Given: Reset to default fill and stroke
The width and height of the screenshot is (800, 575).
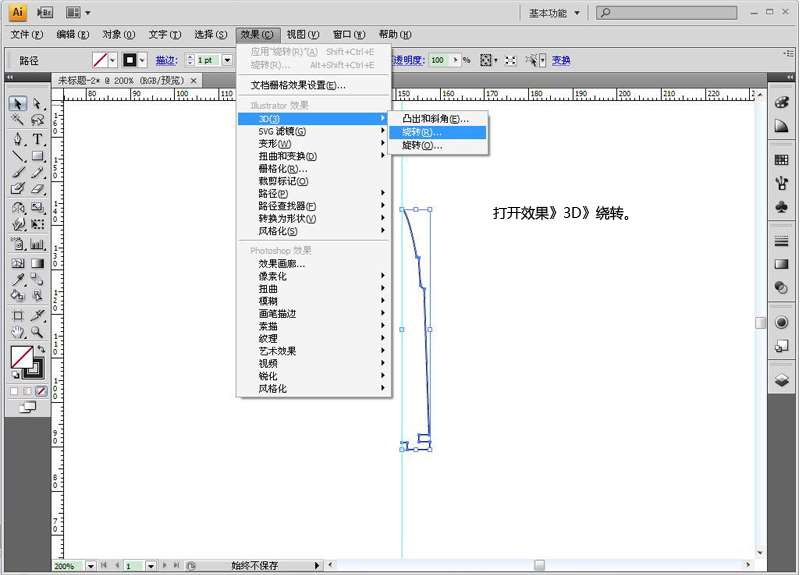Looking at the screenshot, I should [x=16, y=375].
